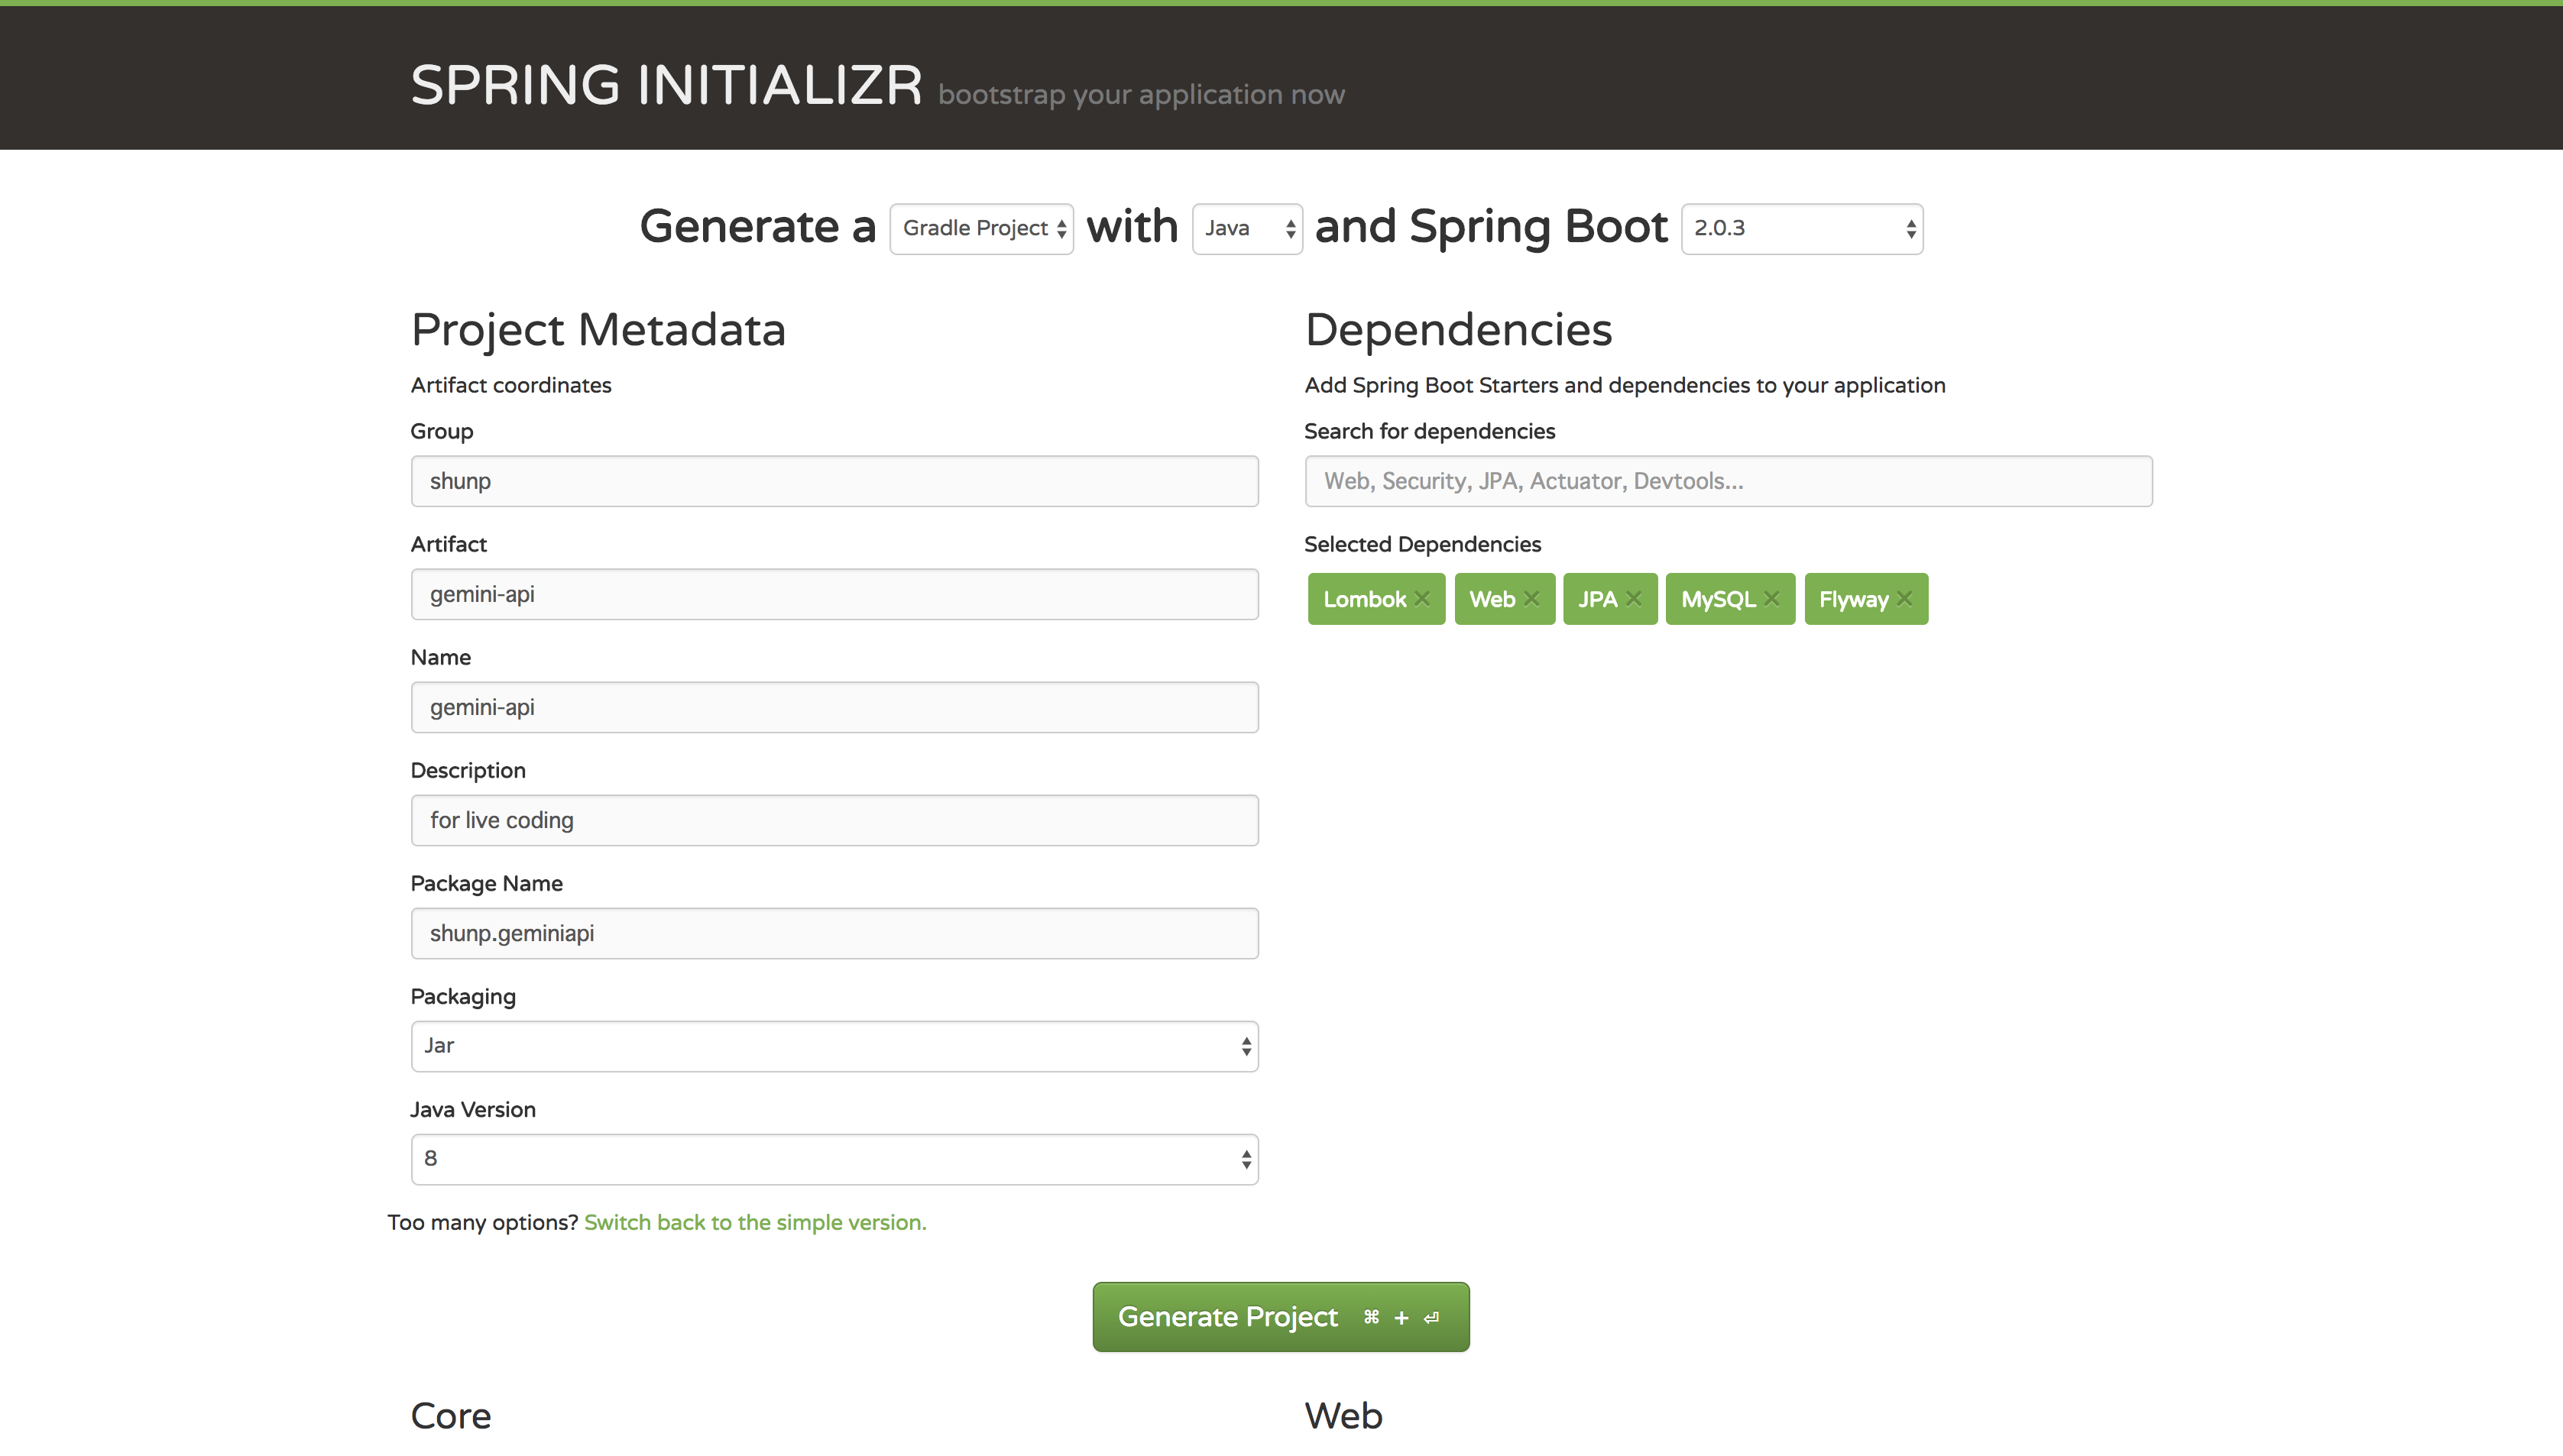Select the Description field saying for live coding
The height and width of the screenshot is (1456, 2563).
[x=834, y=820]
